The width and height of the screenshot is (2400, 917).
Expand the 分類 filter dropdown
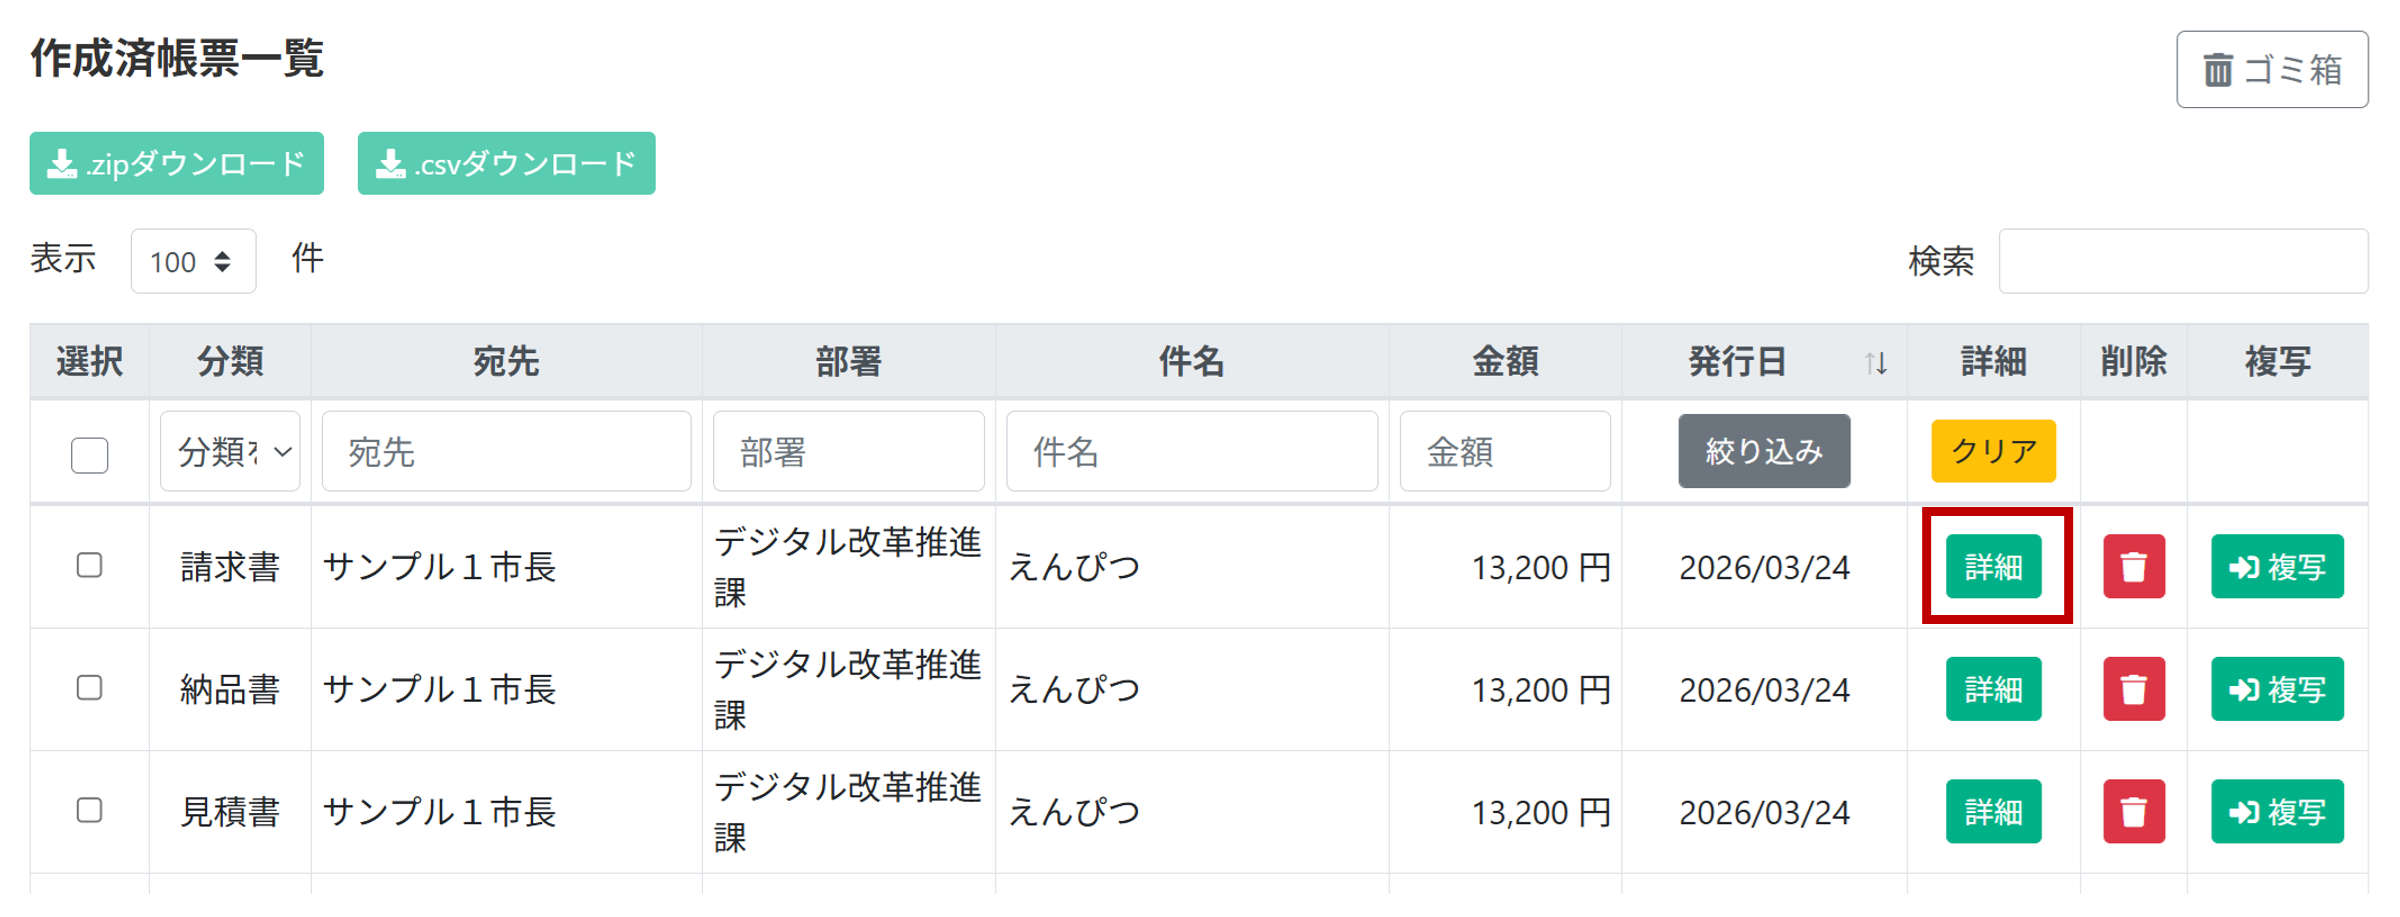[x=230, y=452]
